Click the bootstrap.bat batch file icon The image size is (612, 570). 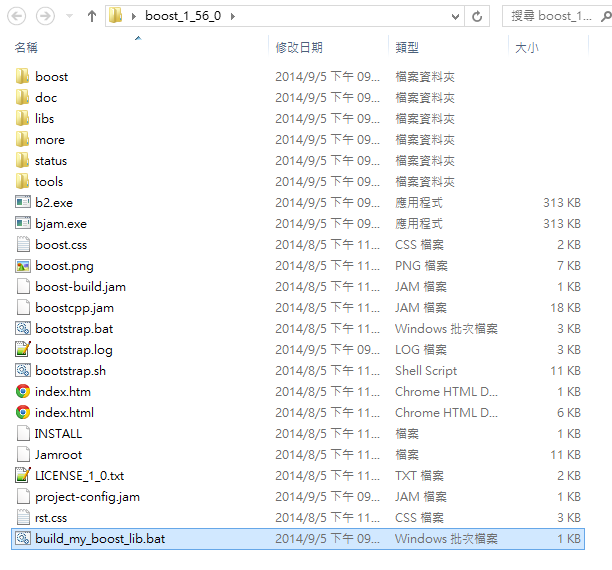click(x=23, y=328)
